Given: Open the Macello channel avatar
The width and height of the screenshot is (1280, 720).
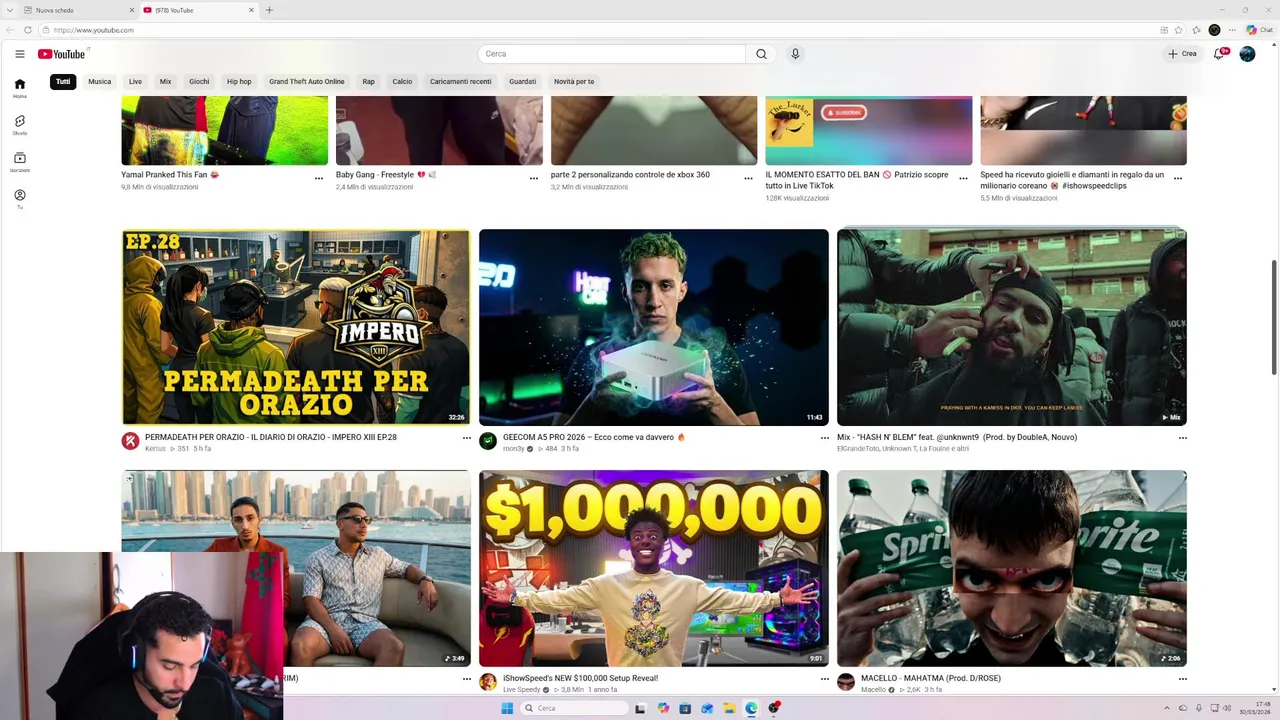Looking at the screenshot, I should tap(846, 682).
